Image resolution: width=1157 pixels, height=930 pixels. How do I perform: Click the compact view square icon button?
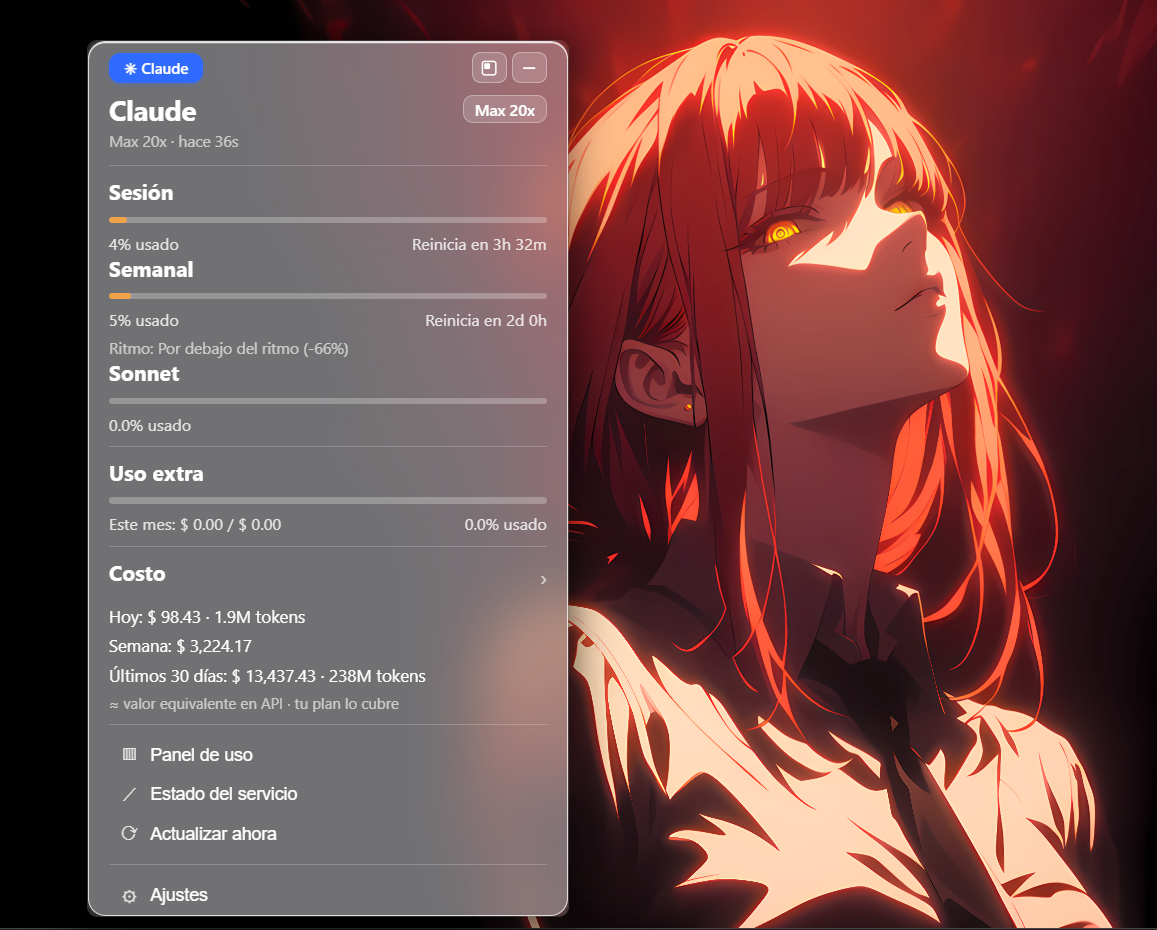pos(489,68)
